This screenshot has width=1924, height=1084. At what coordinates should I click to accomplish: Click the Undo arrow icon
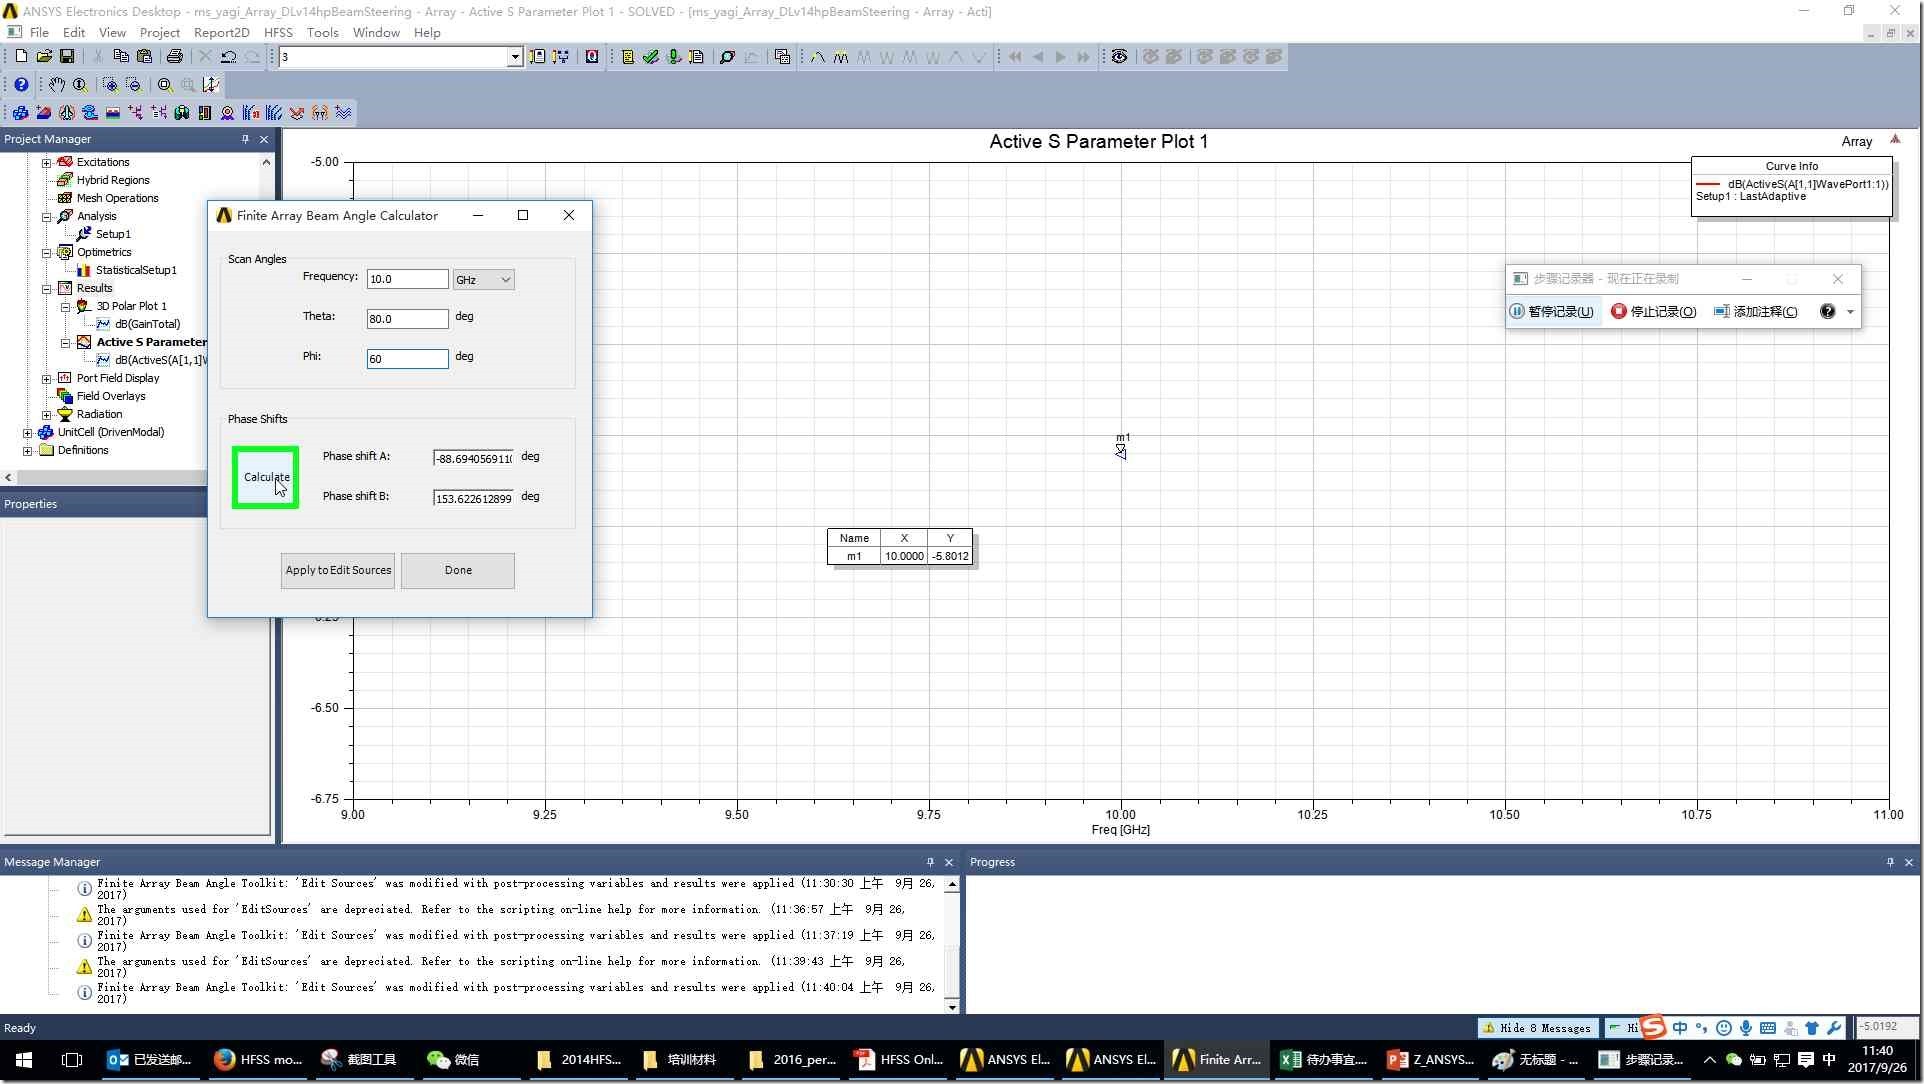click(229, 57)
